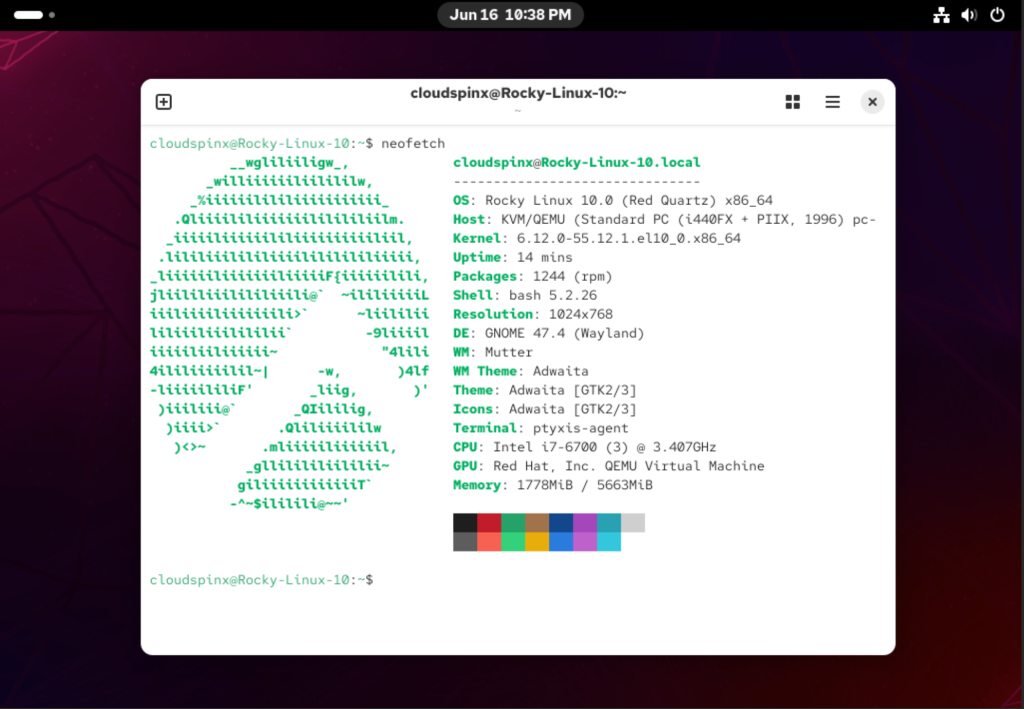Open a new terminal tab

[x=163, y=101]
